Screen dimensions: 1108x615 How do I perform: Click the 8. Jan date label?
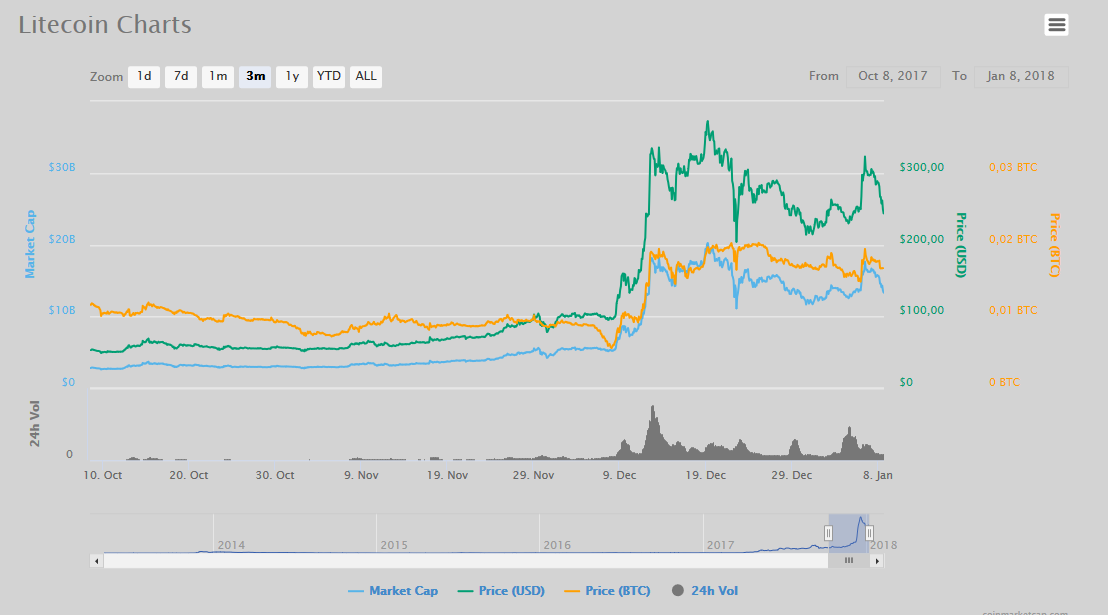pyautogui.click(x=878, y=475)
